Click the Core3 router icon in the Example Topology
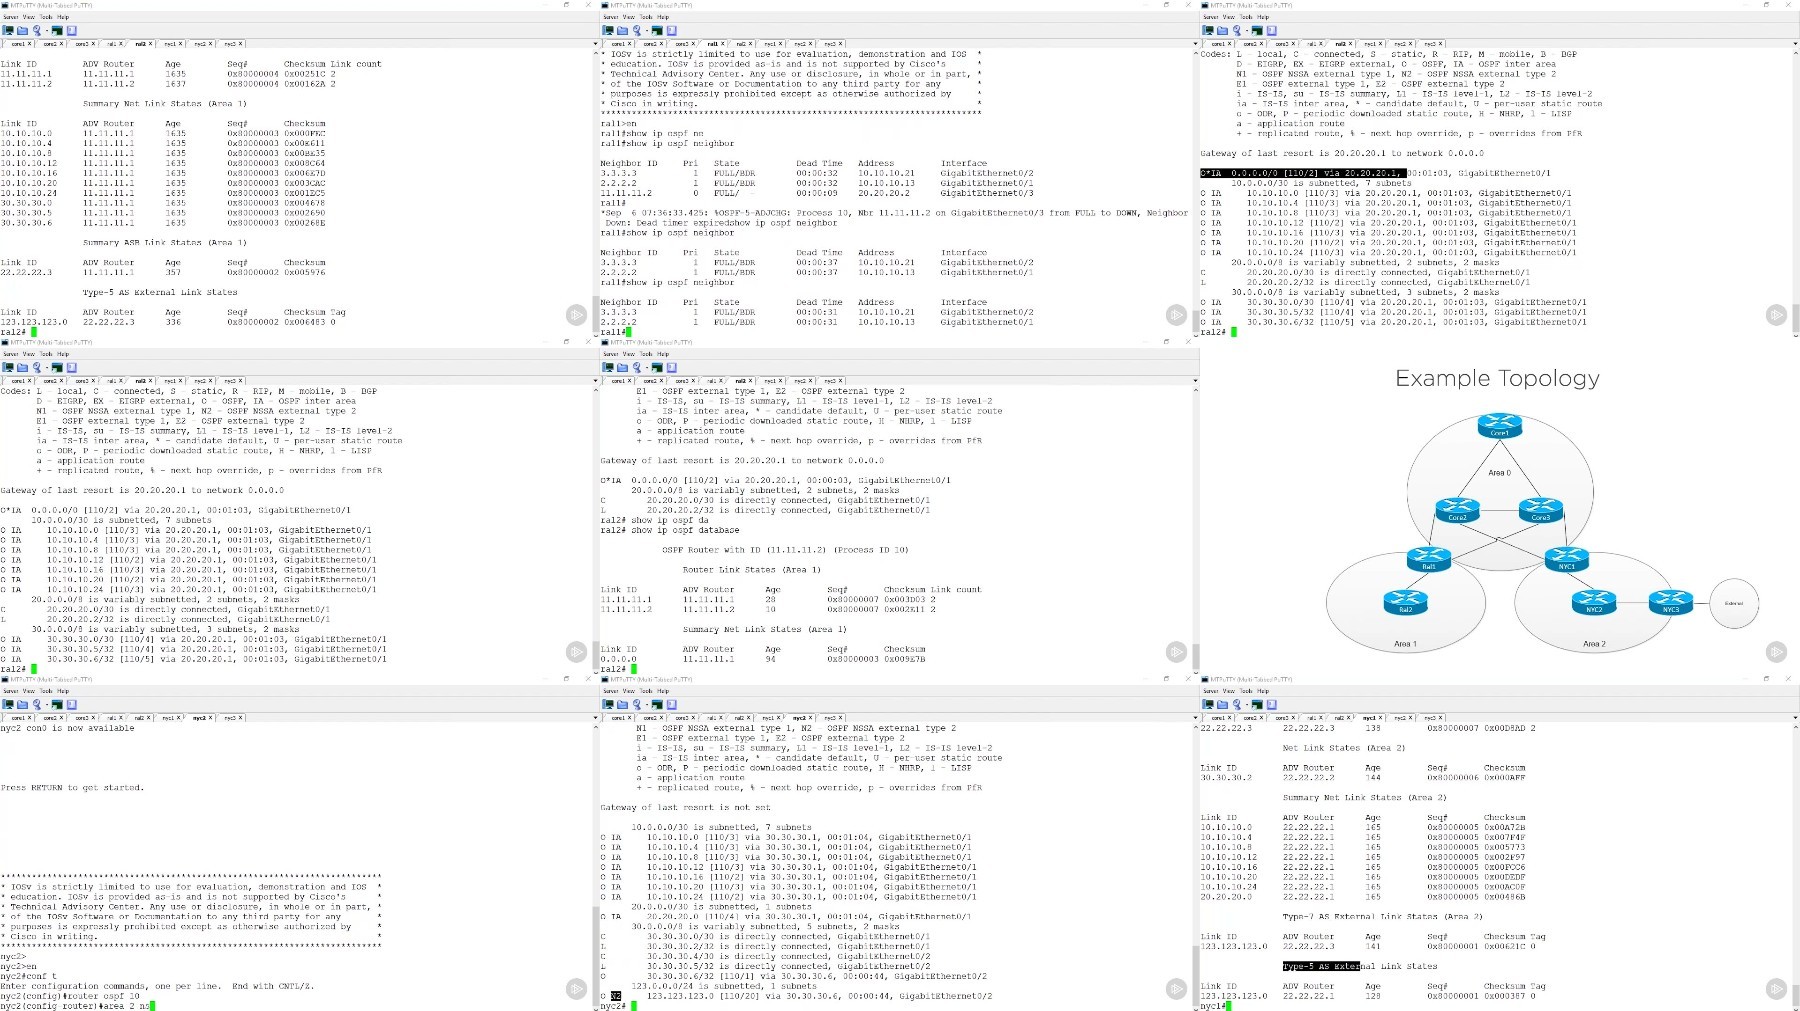Image resolution: width=1800 pixels, height=1011 pixels. point(1541,511)
